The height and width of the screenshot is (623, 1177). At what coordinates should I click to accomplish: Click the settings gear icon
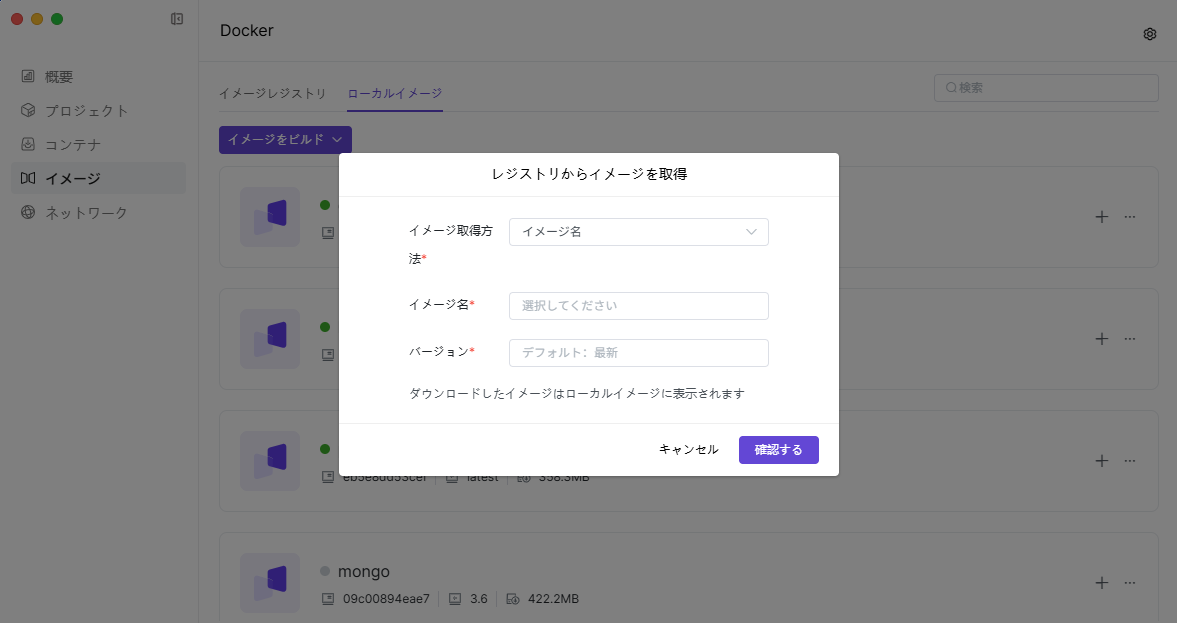1150,34
